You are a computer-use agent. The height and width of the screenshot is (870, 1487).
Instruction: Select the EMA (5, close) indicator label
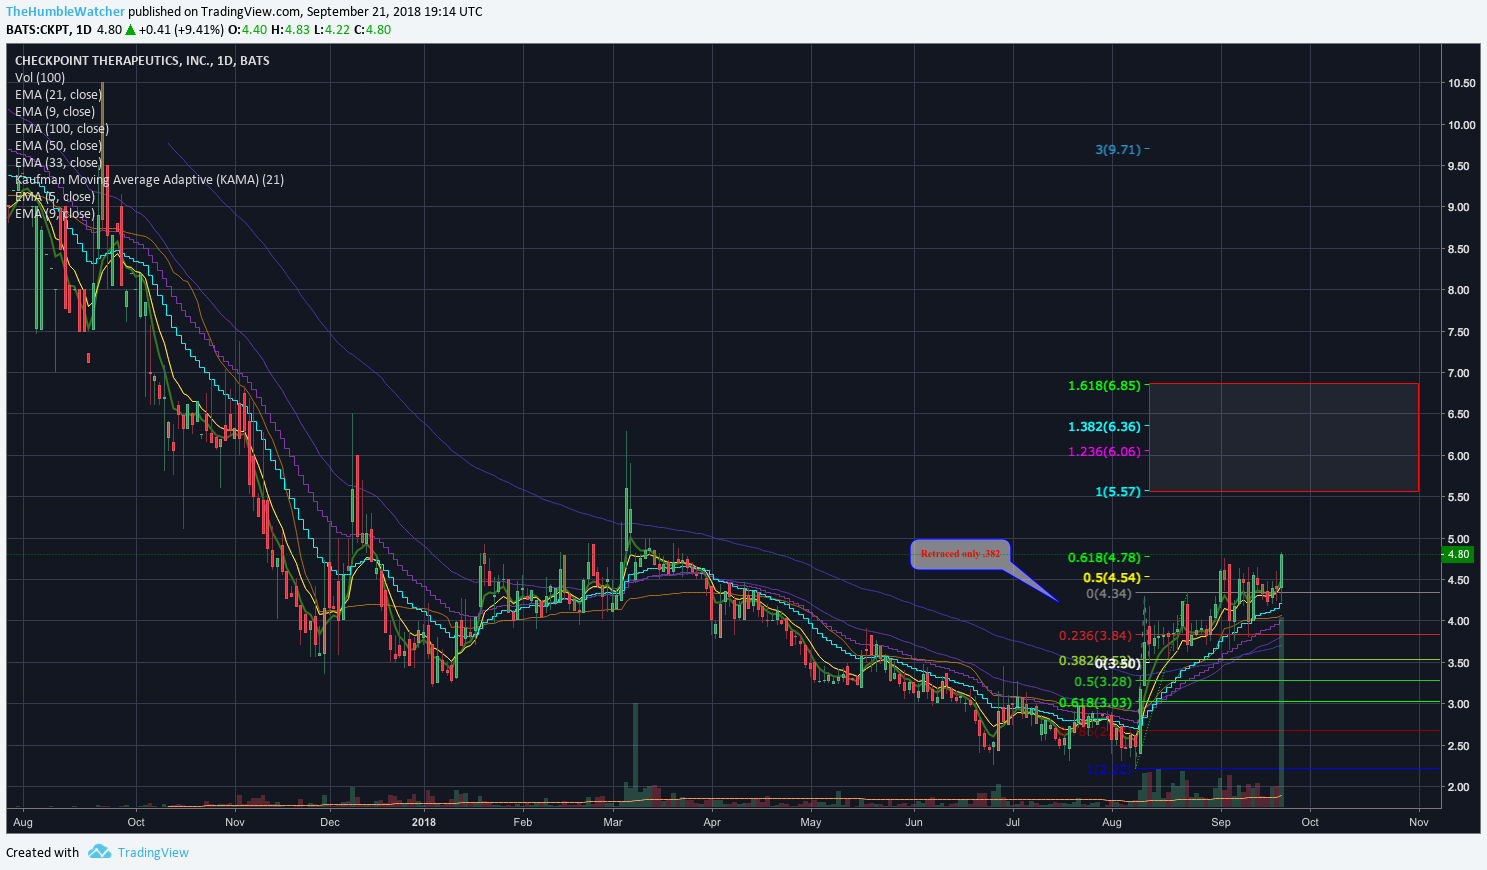click(x=55, y=197)
